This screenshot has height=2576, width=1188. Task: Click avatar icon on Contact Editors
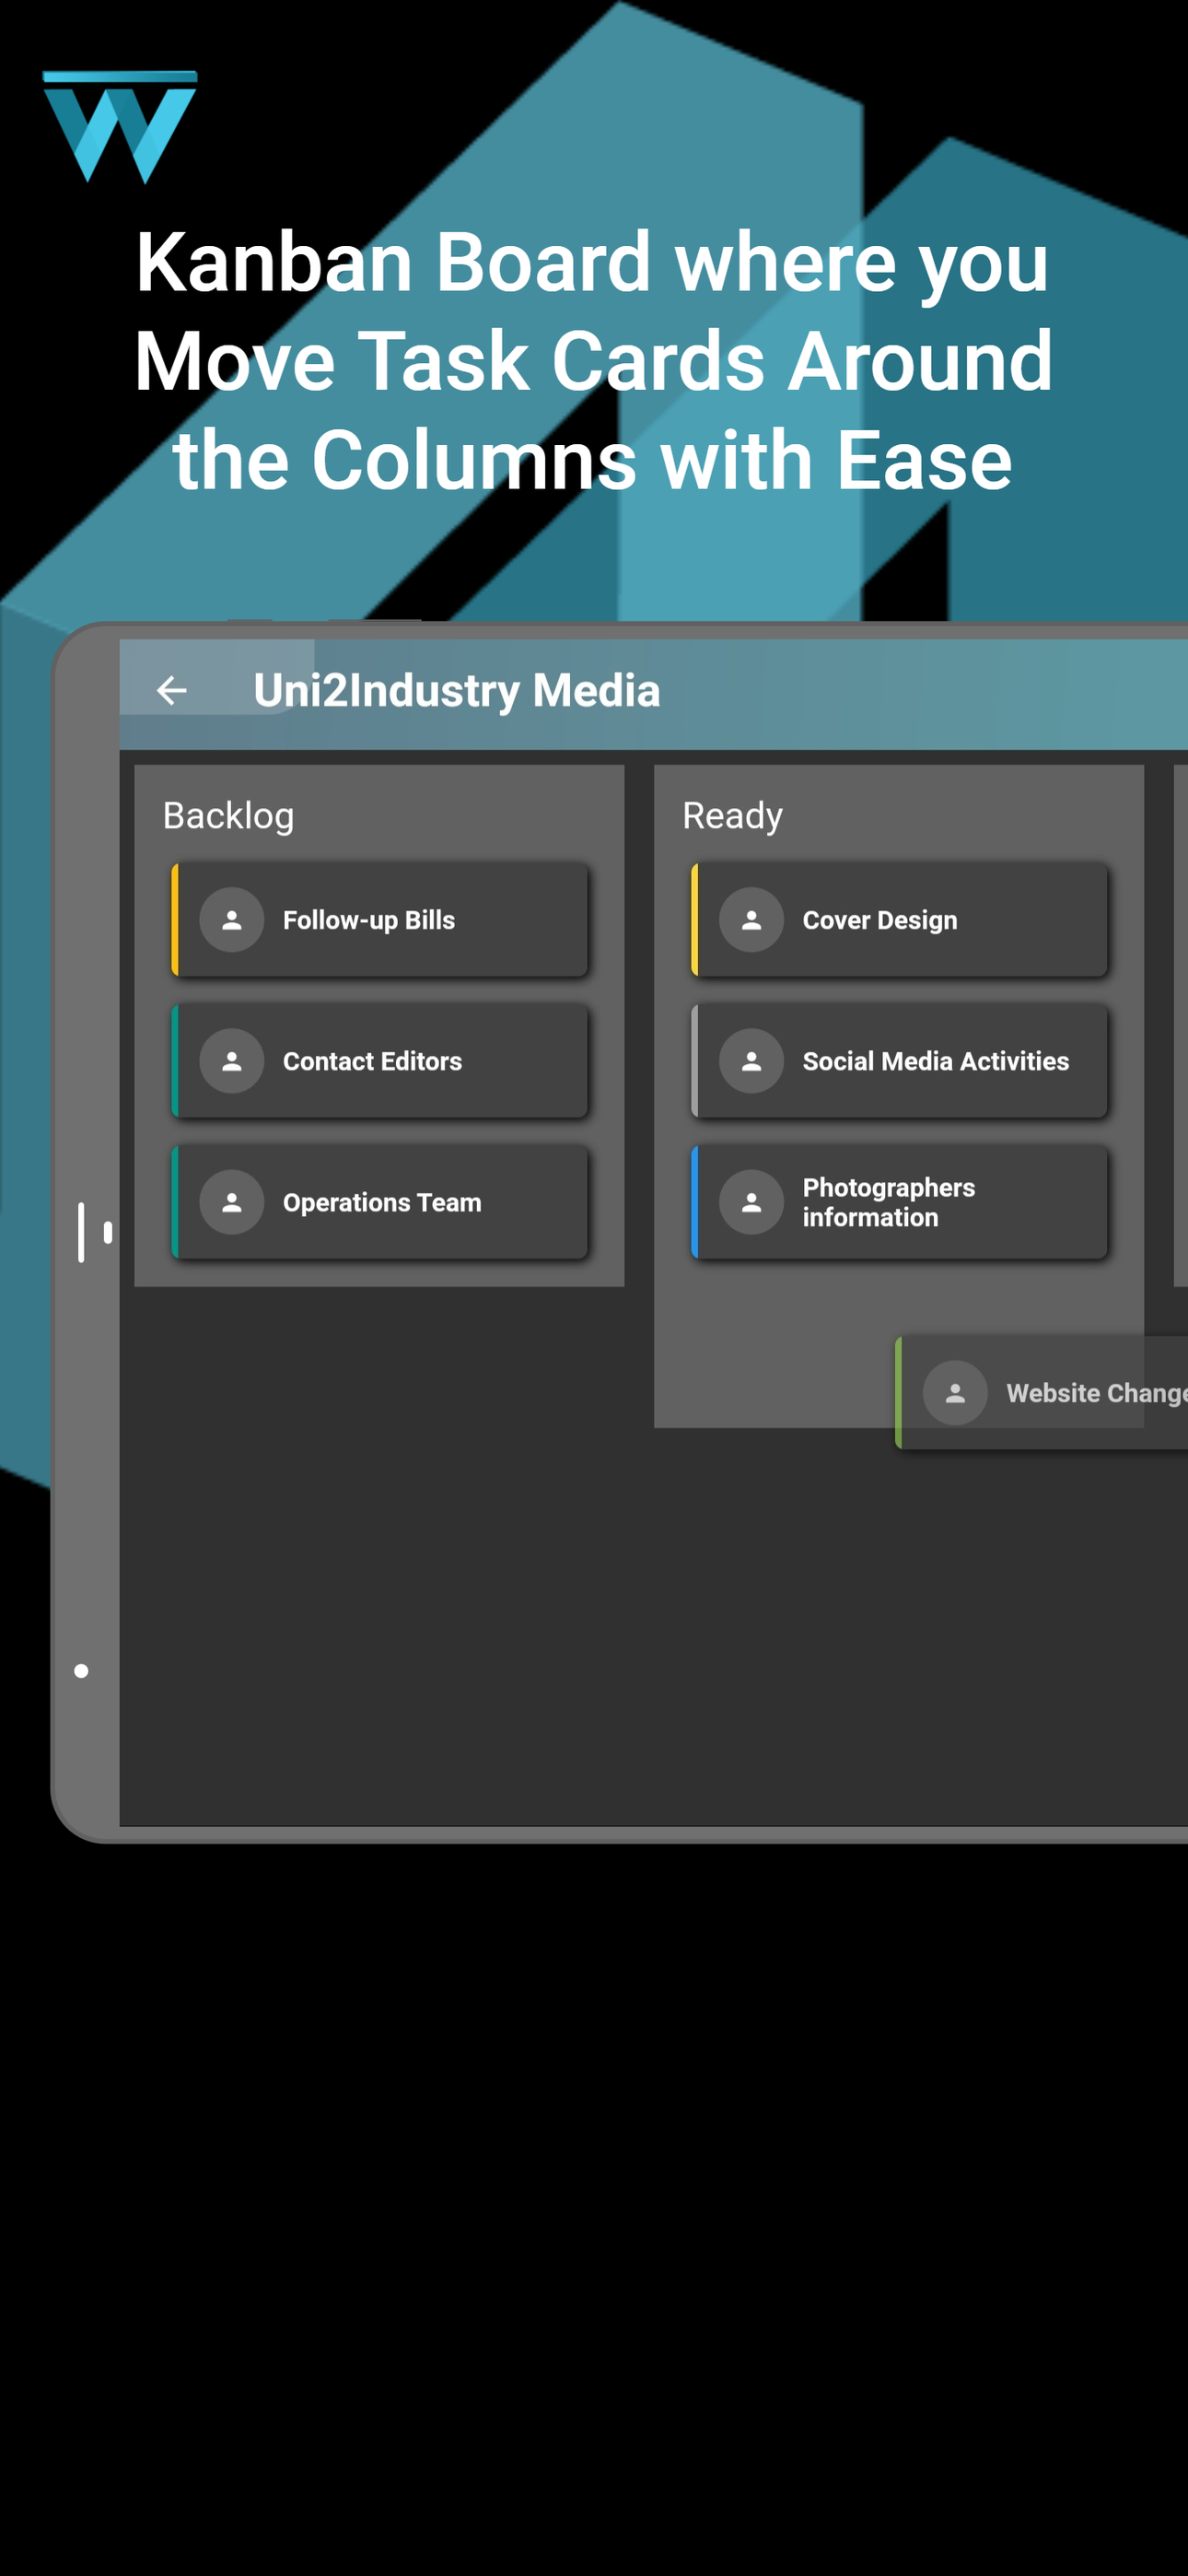pyautogui.click(x=232, y=1061)
